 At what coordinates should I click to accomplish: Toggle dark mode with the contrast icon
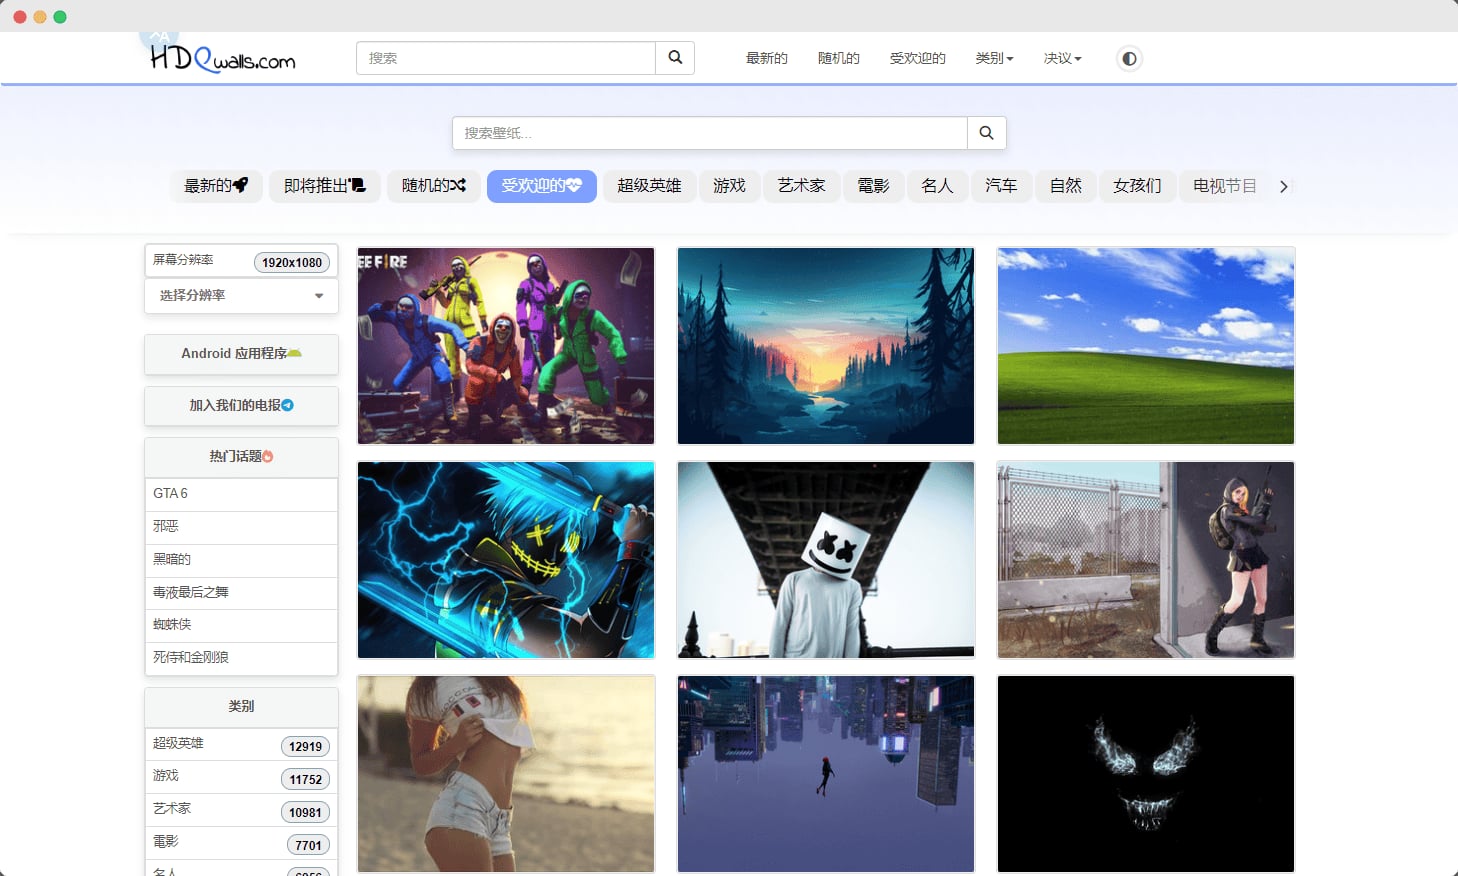click(1129, 59)
